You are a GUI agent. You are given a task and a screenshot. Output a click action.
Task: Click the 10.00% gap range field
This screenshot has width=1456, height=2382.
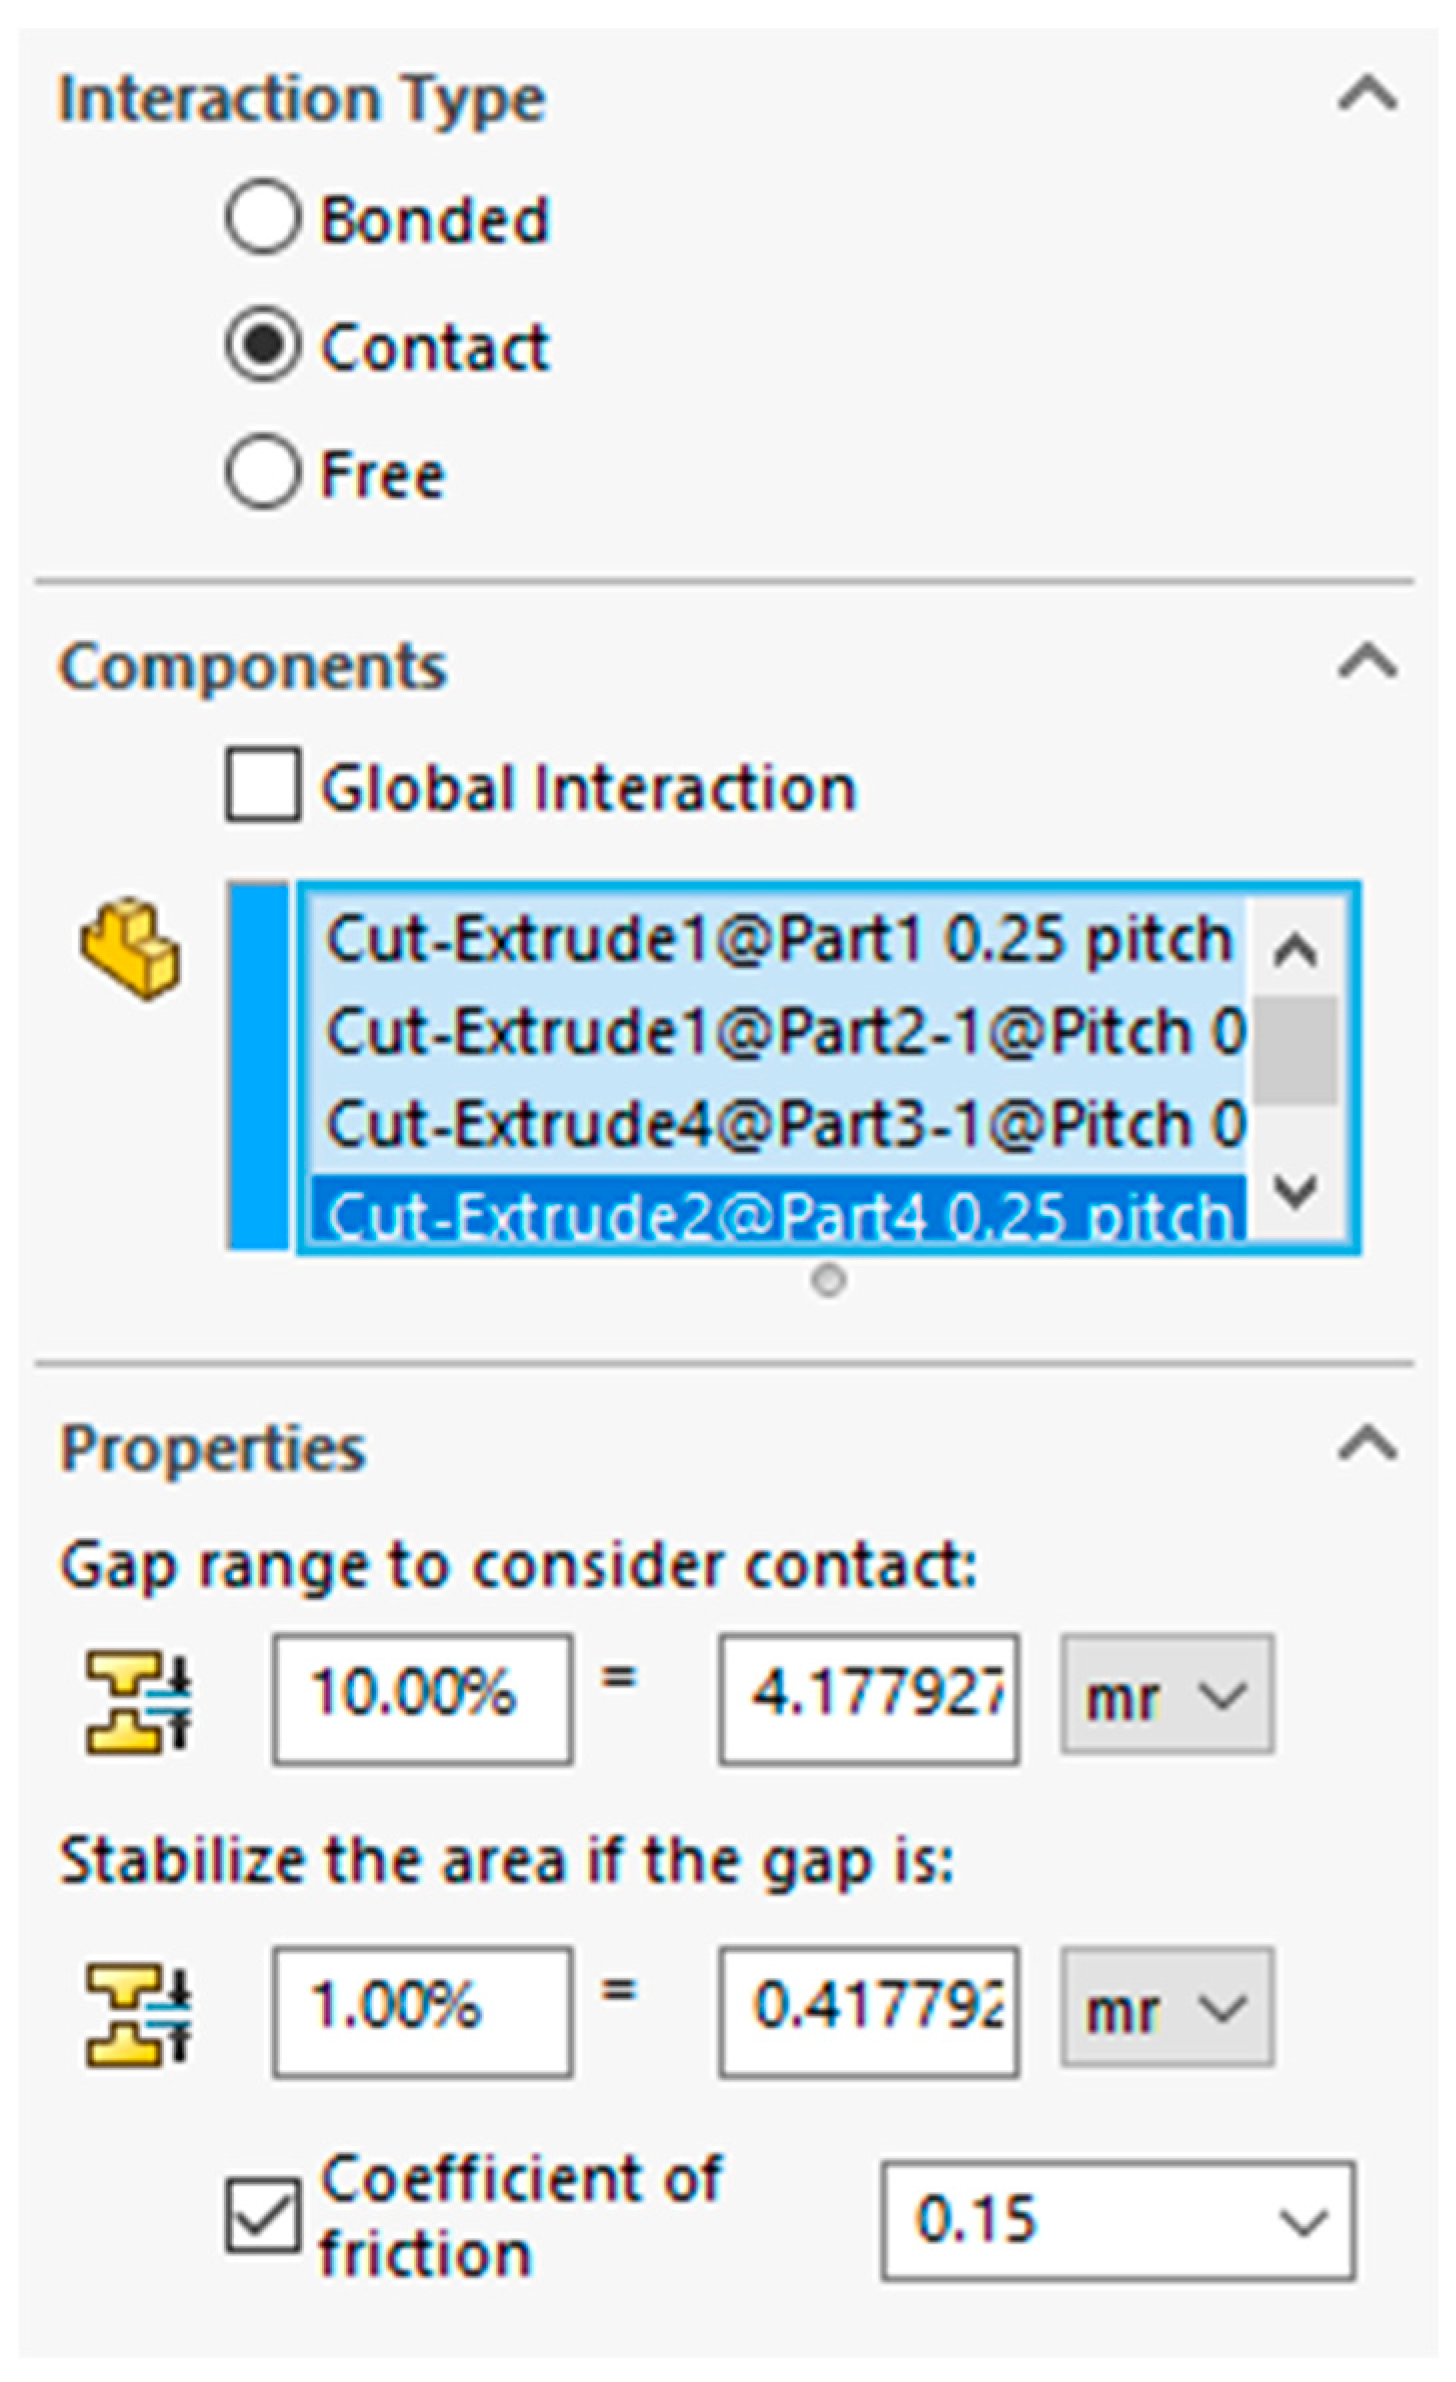click(422, 1697)
